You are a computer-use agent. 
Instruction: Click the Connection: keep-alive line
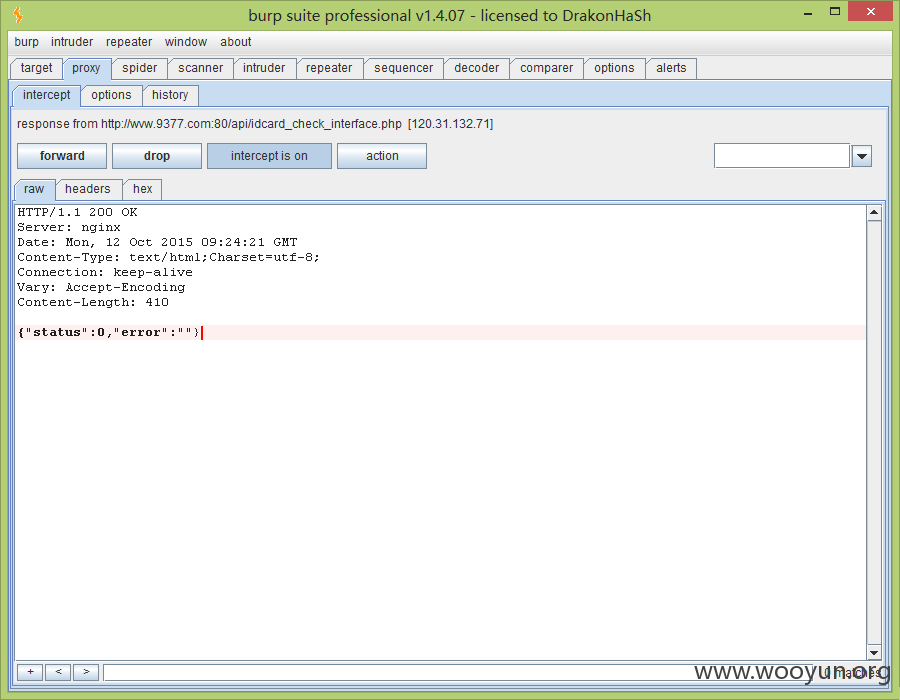(105, 272)
